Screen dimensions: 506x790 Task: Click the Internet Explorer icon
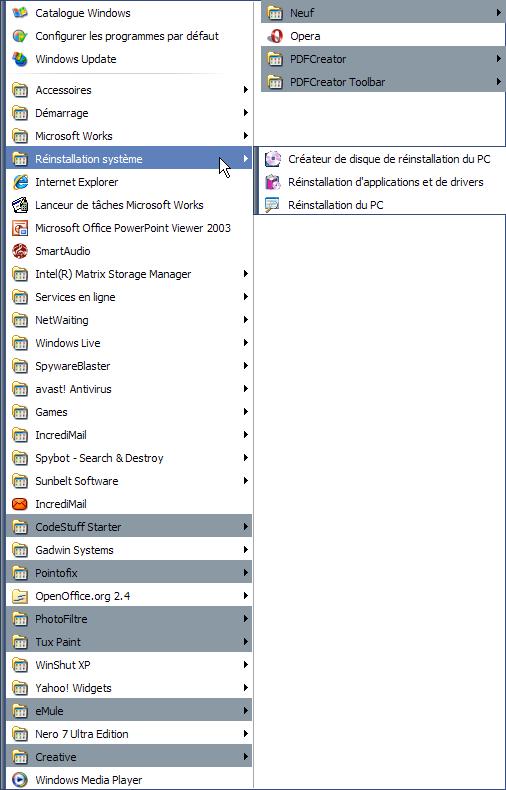tap(20, 182)
